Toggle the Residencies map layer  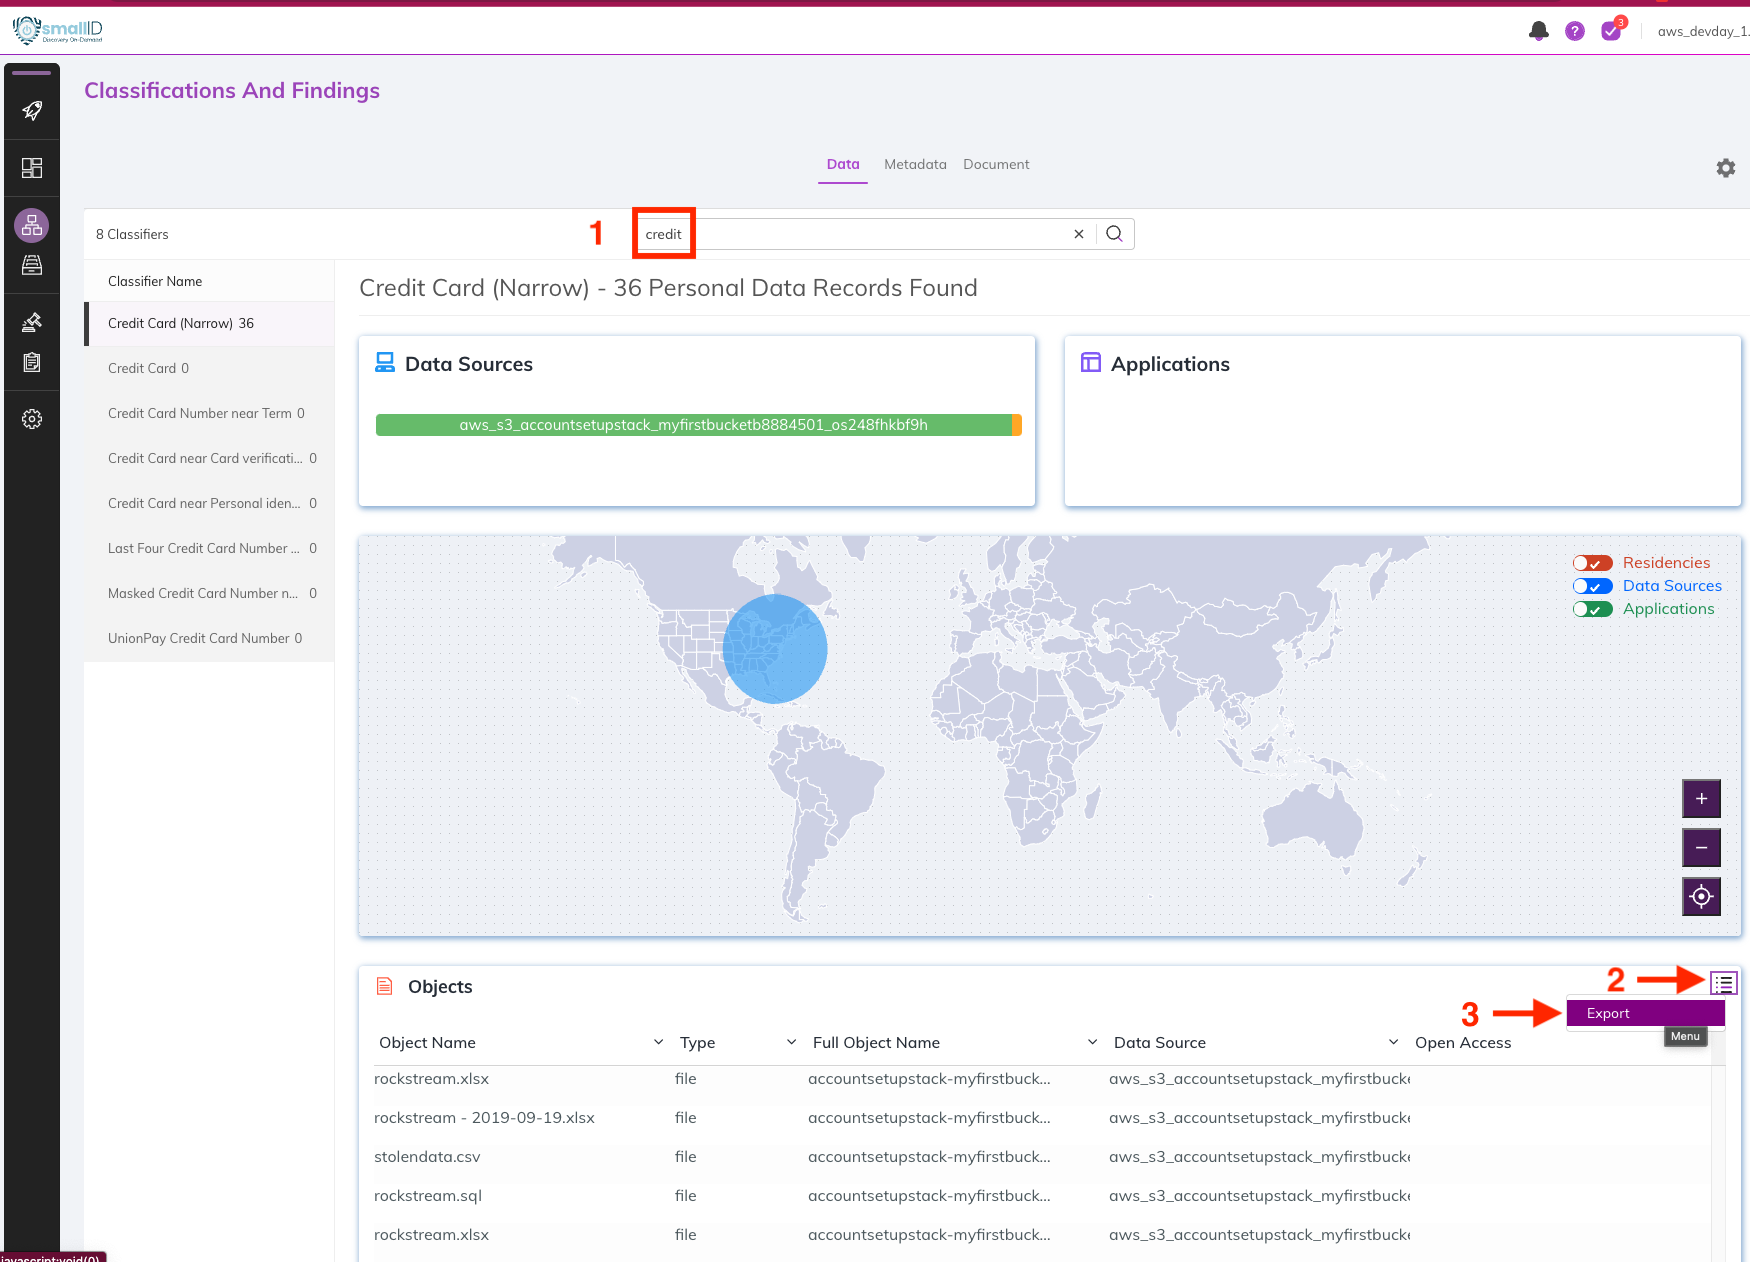[x=1592, y=563]
